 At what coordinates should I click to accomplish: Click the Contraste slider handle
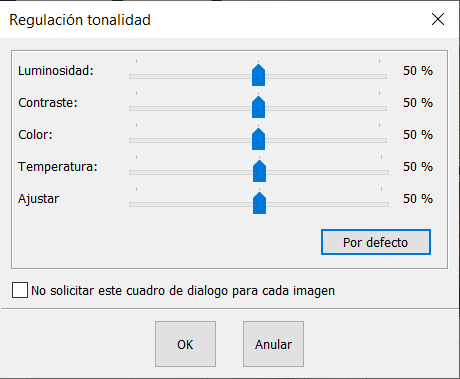[258, 107]
